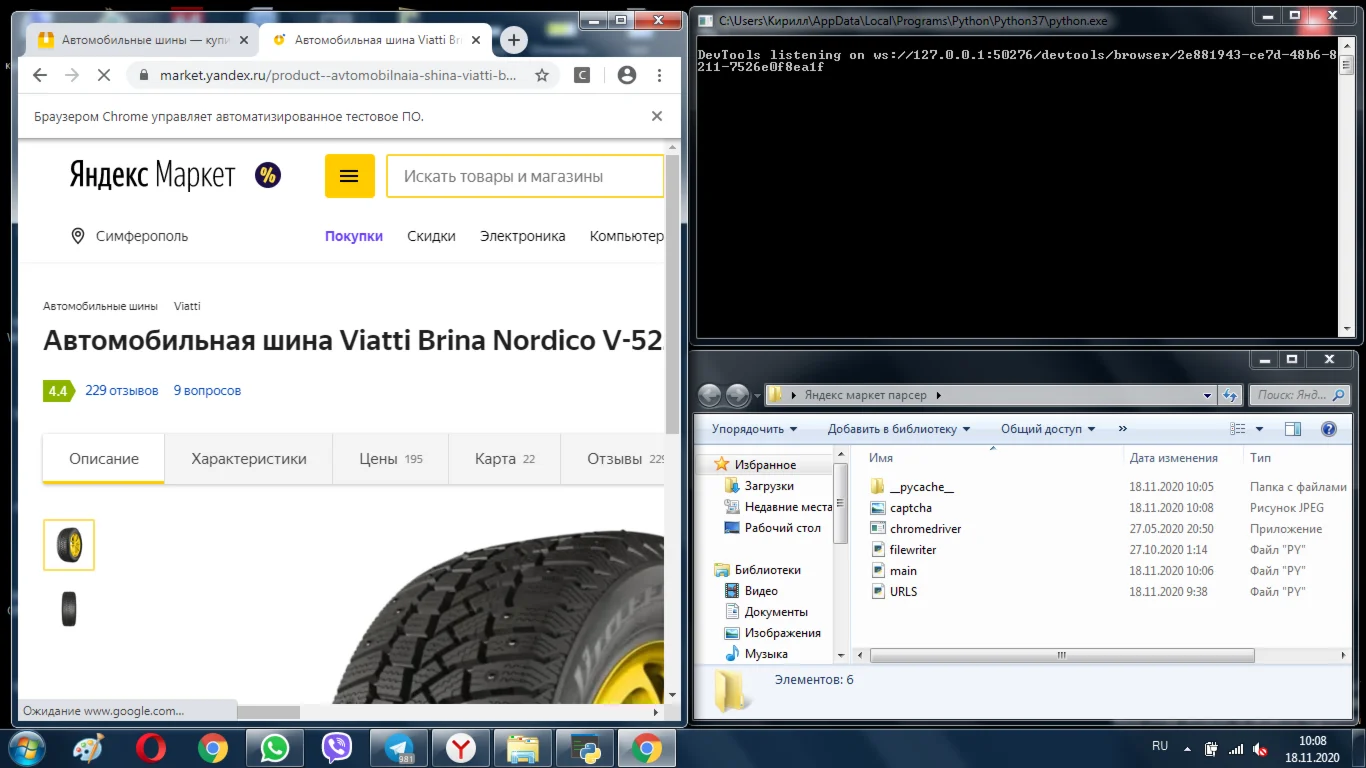
Task: Click the Explorer search magnifier icon
Action: (x=1339, y=395)
